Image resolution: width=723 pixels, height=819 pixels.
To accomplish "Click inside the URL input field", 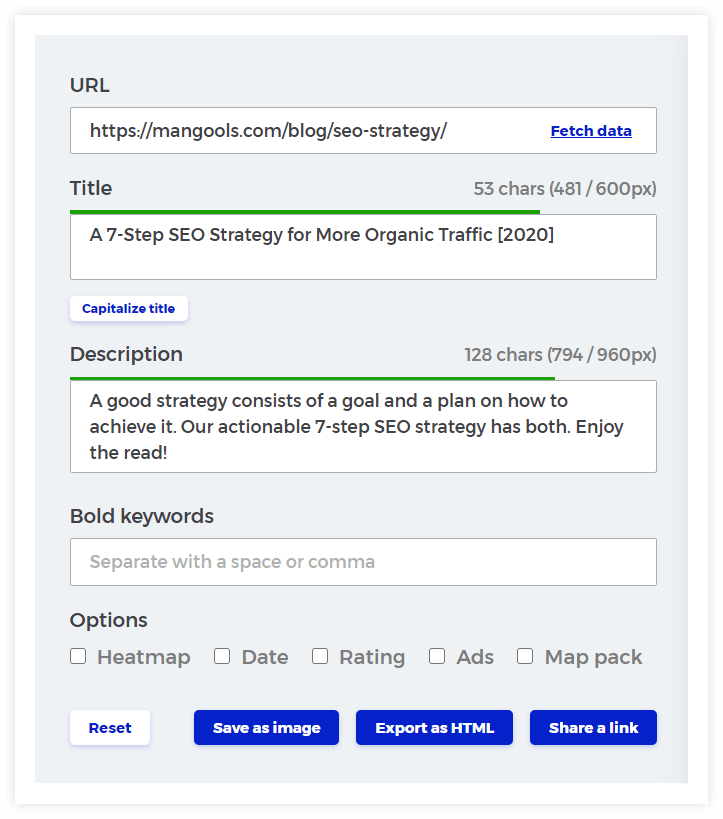I will pos(300,130).
